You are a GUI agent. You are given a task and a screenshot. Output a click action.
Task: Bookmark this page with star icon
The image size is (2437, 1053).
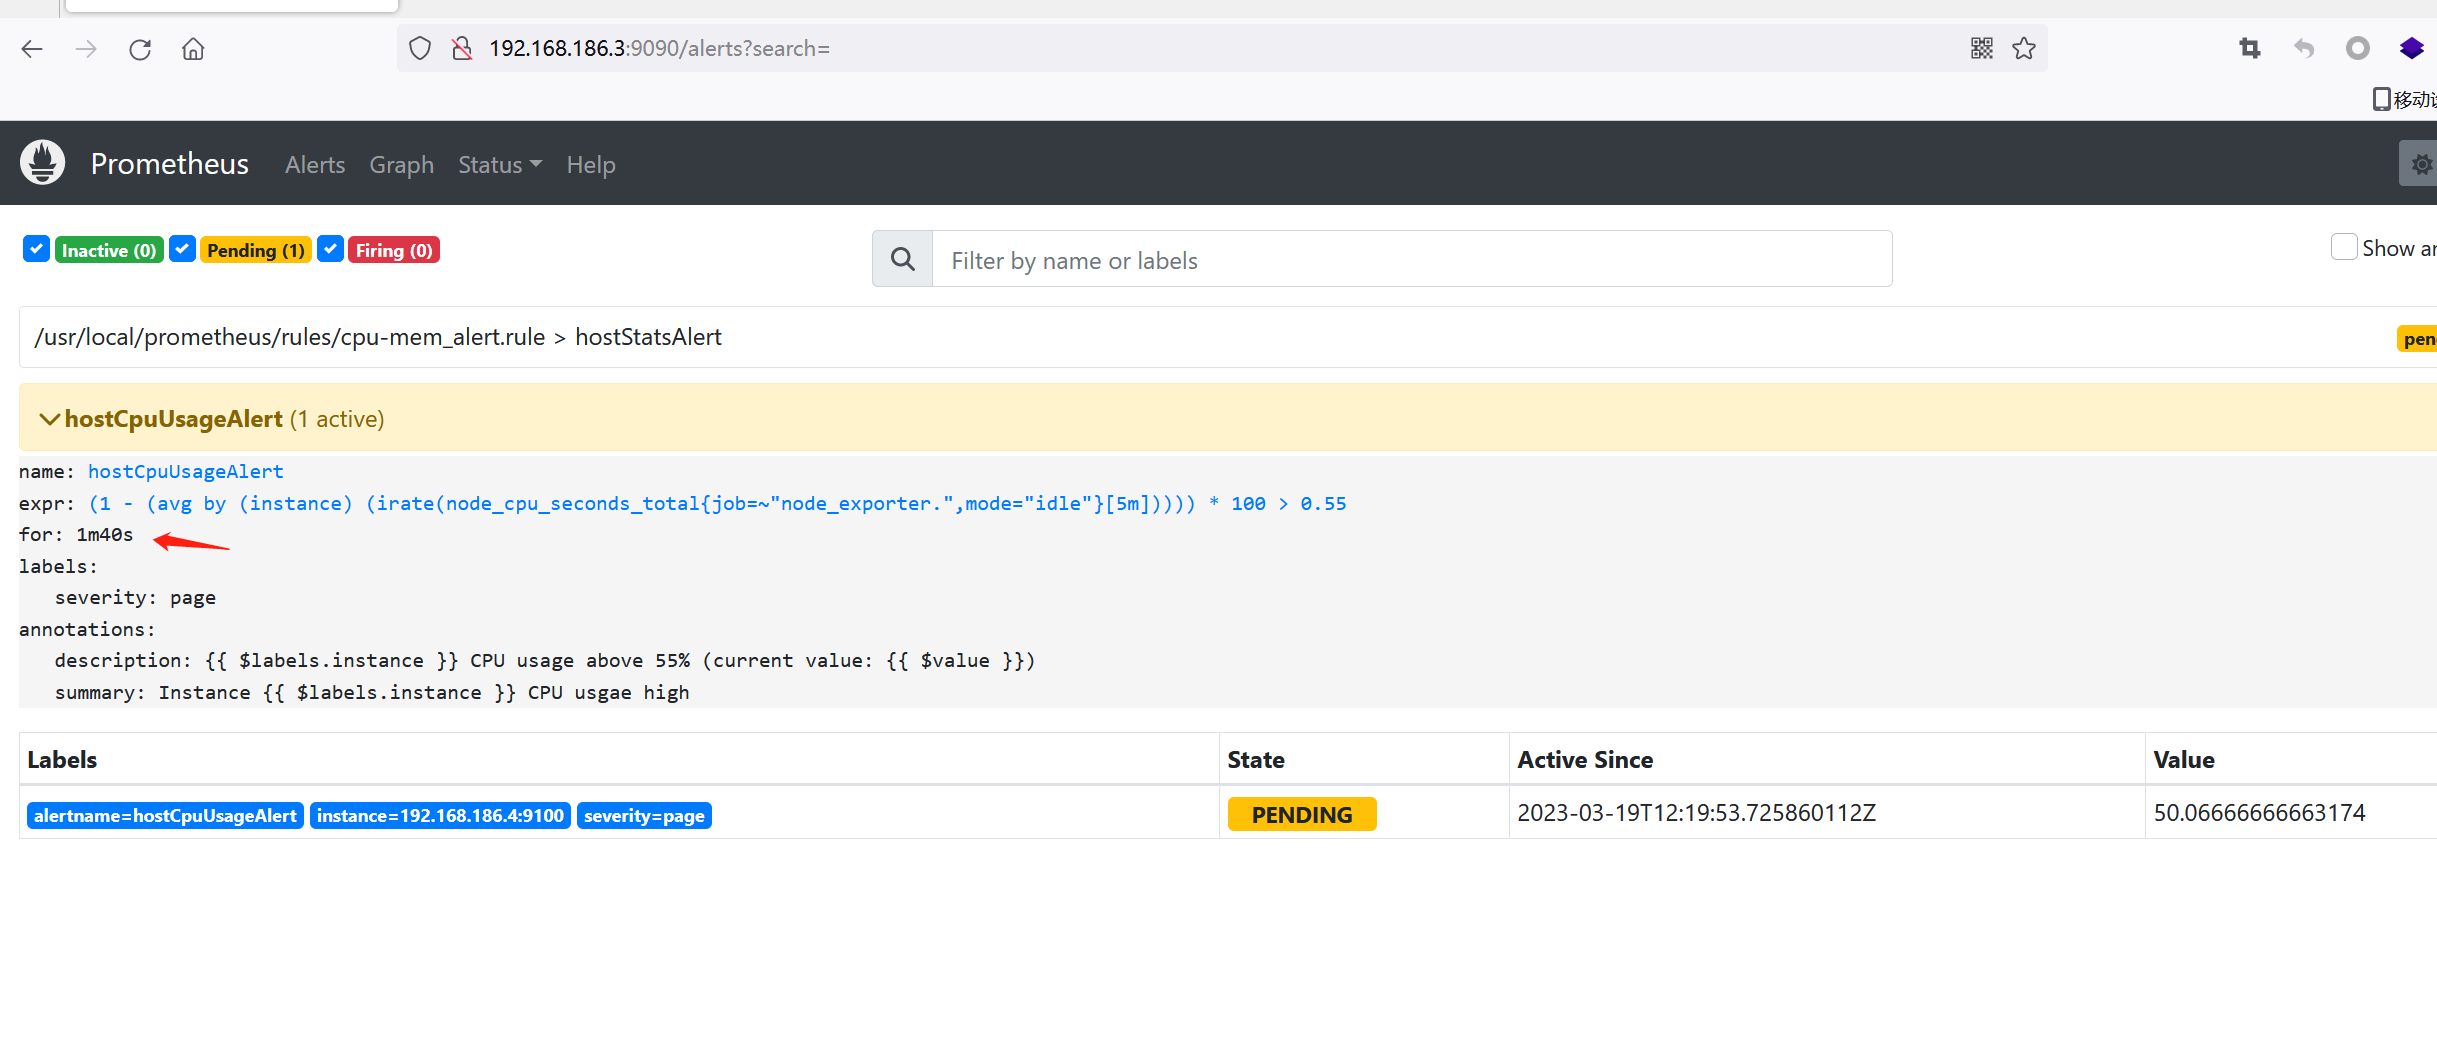click(2024, 48)
